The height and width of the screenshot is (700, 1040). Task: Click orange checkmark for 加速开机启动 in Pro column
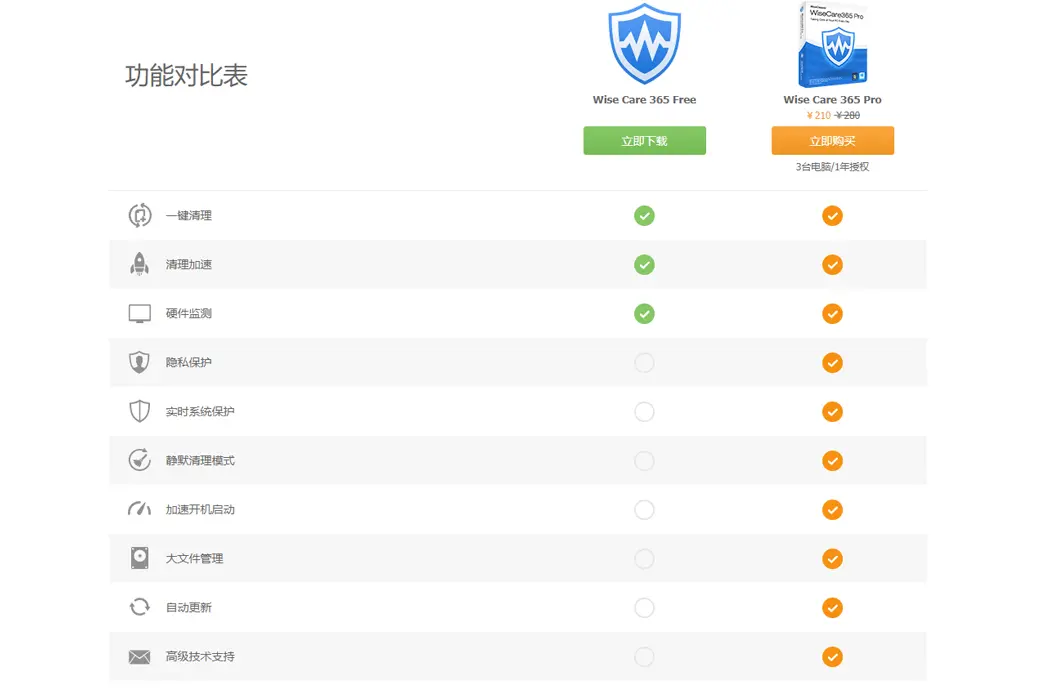(832, 510)
